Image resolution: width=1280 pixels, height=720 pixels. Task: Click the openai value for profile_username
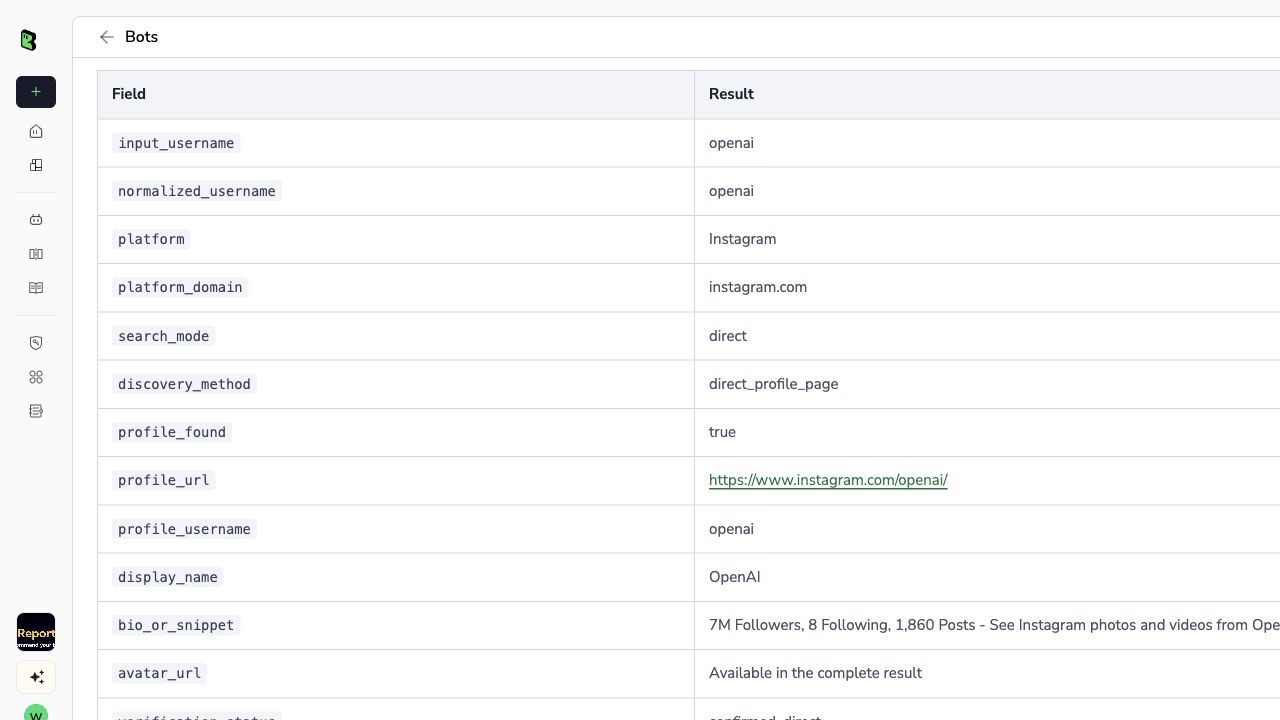point(731,529)
